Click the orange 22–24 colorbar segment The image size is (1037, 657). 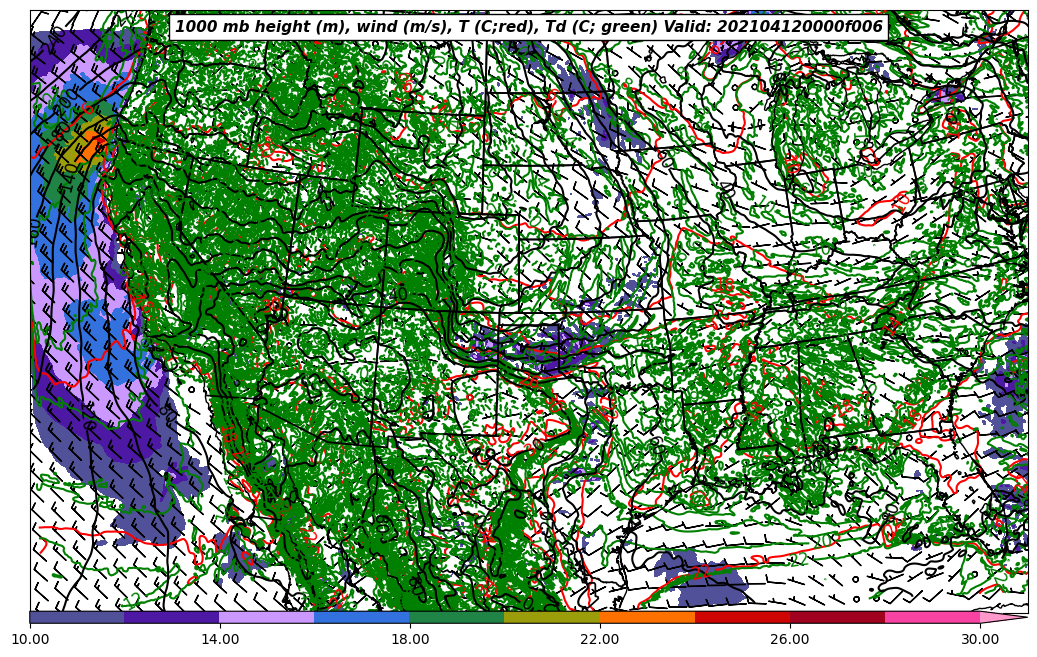pos(647,617)
